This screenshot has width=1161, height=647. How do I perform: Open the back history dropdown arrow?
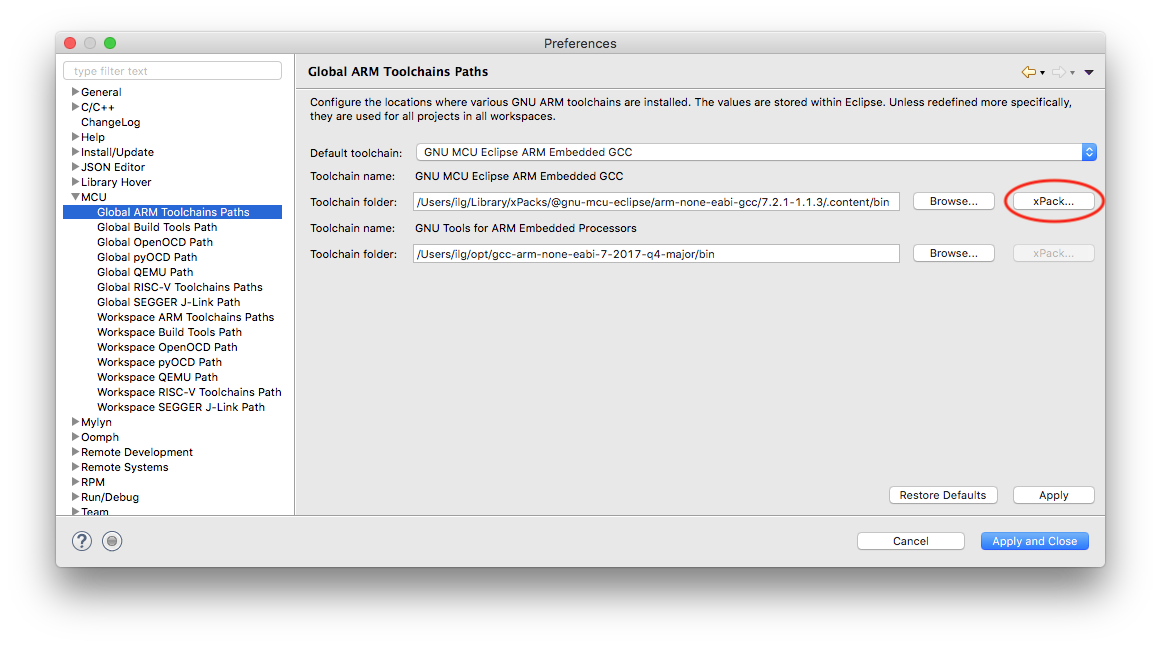coord(1043,73)
